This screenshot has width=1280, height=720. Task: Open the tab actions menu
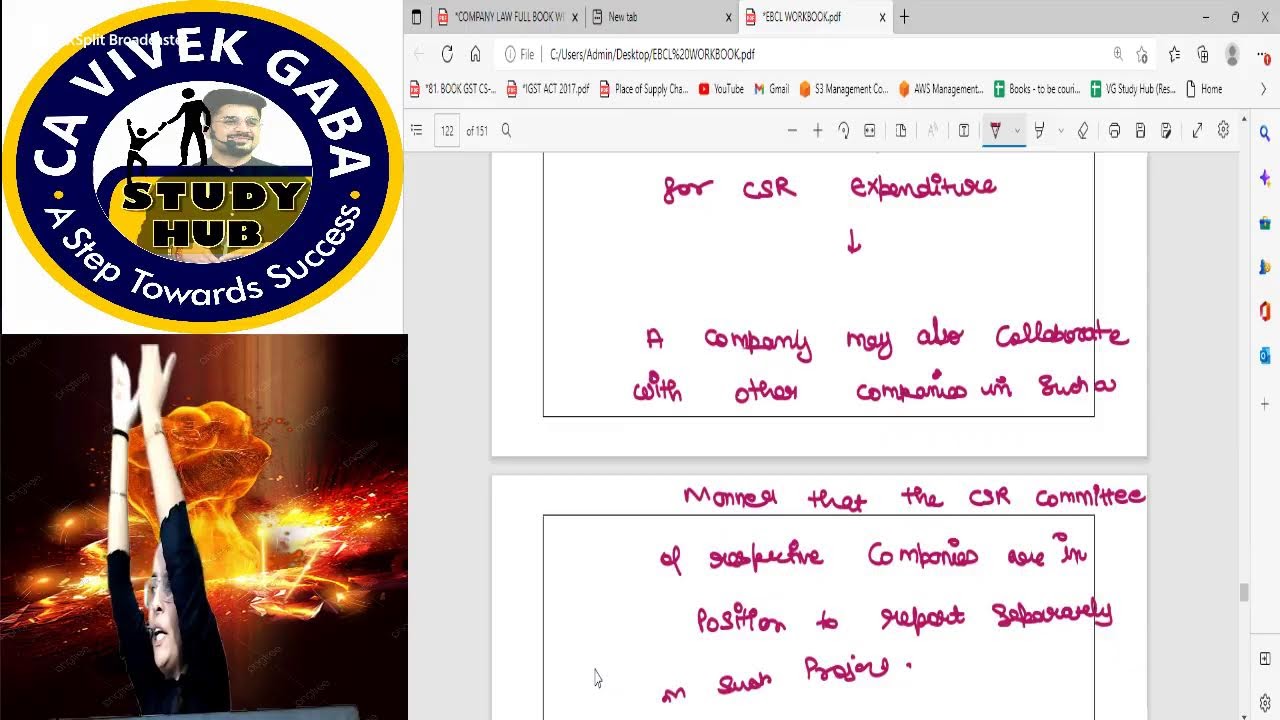pyautogui.click(x=416, y=17)
